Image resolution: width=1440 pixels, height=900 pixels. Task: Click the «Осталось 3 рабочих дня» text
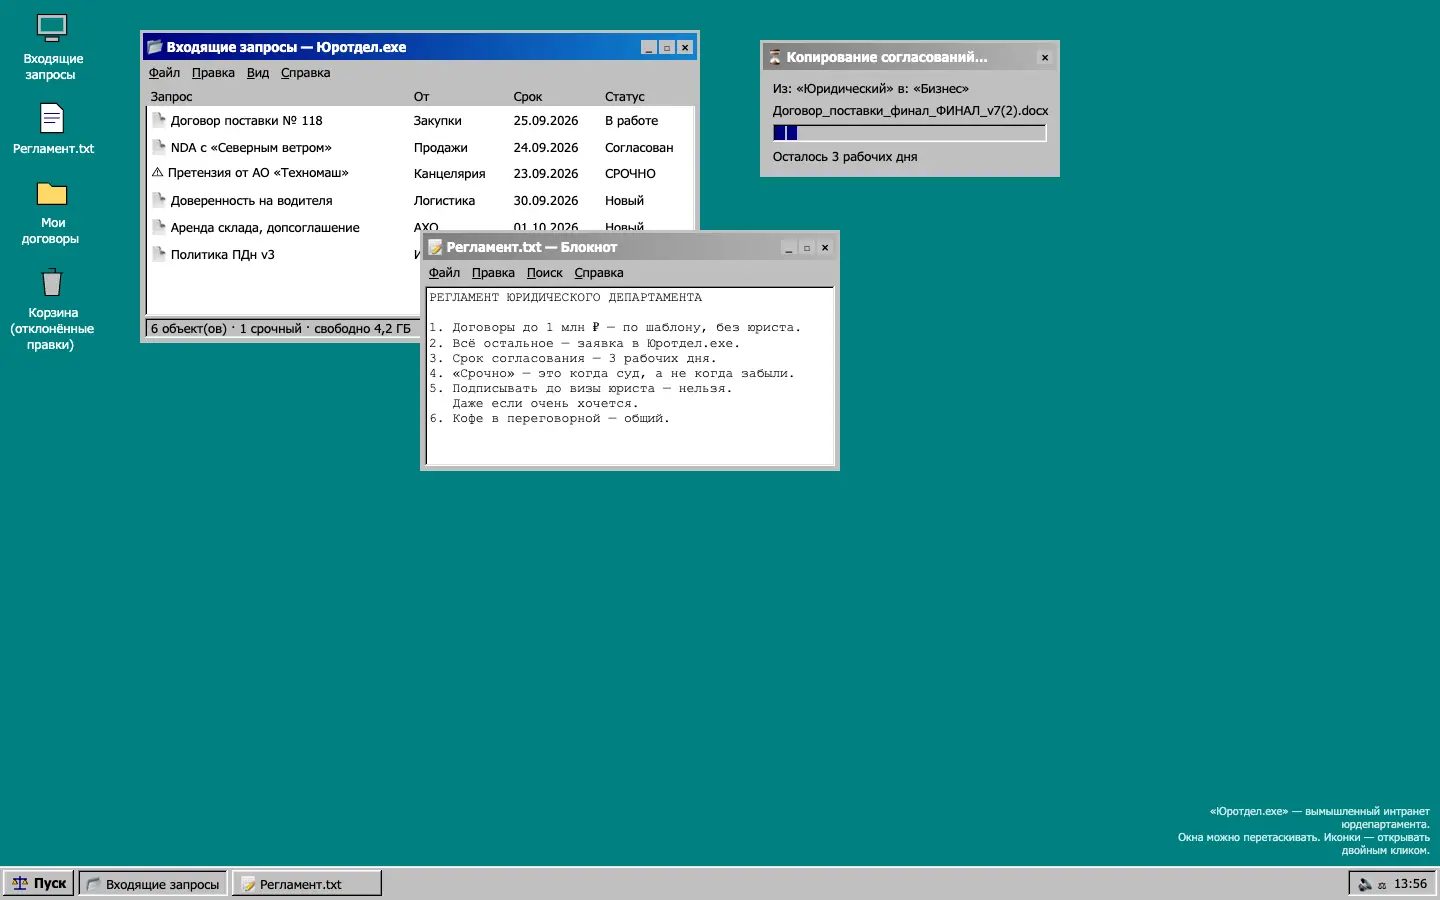[x=845, y=157]
